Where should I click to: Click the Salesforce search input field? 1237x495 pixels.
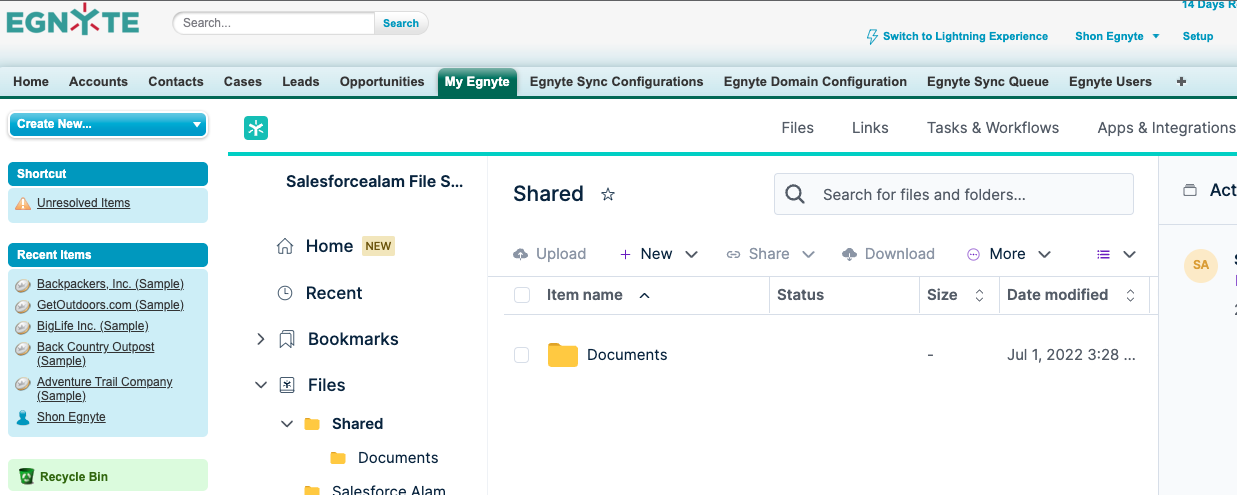point(274,23)
